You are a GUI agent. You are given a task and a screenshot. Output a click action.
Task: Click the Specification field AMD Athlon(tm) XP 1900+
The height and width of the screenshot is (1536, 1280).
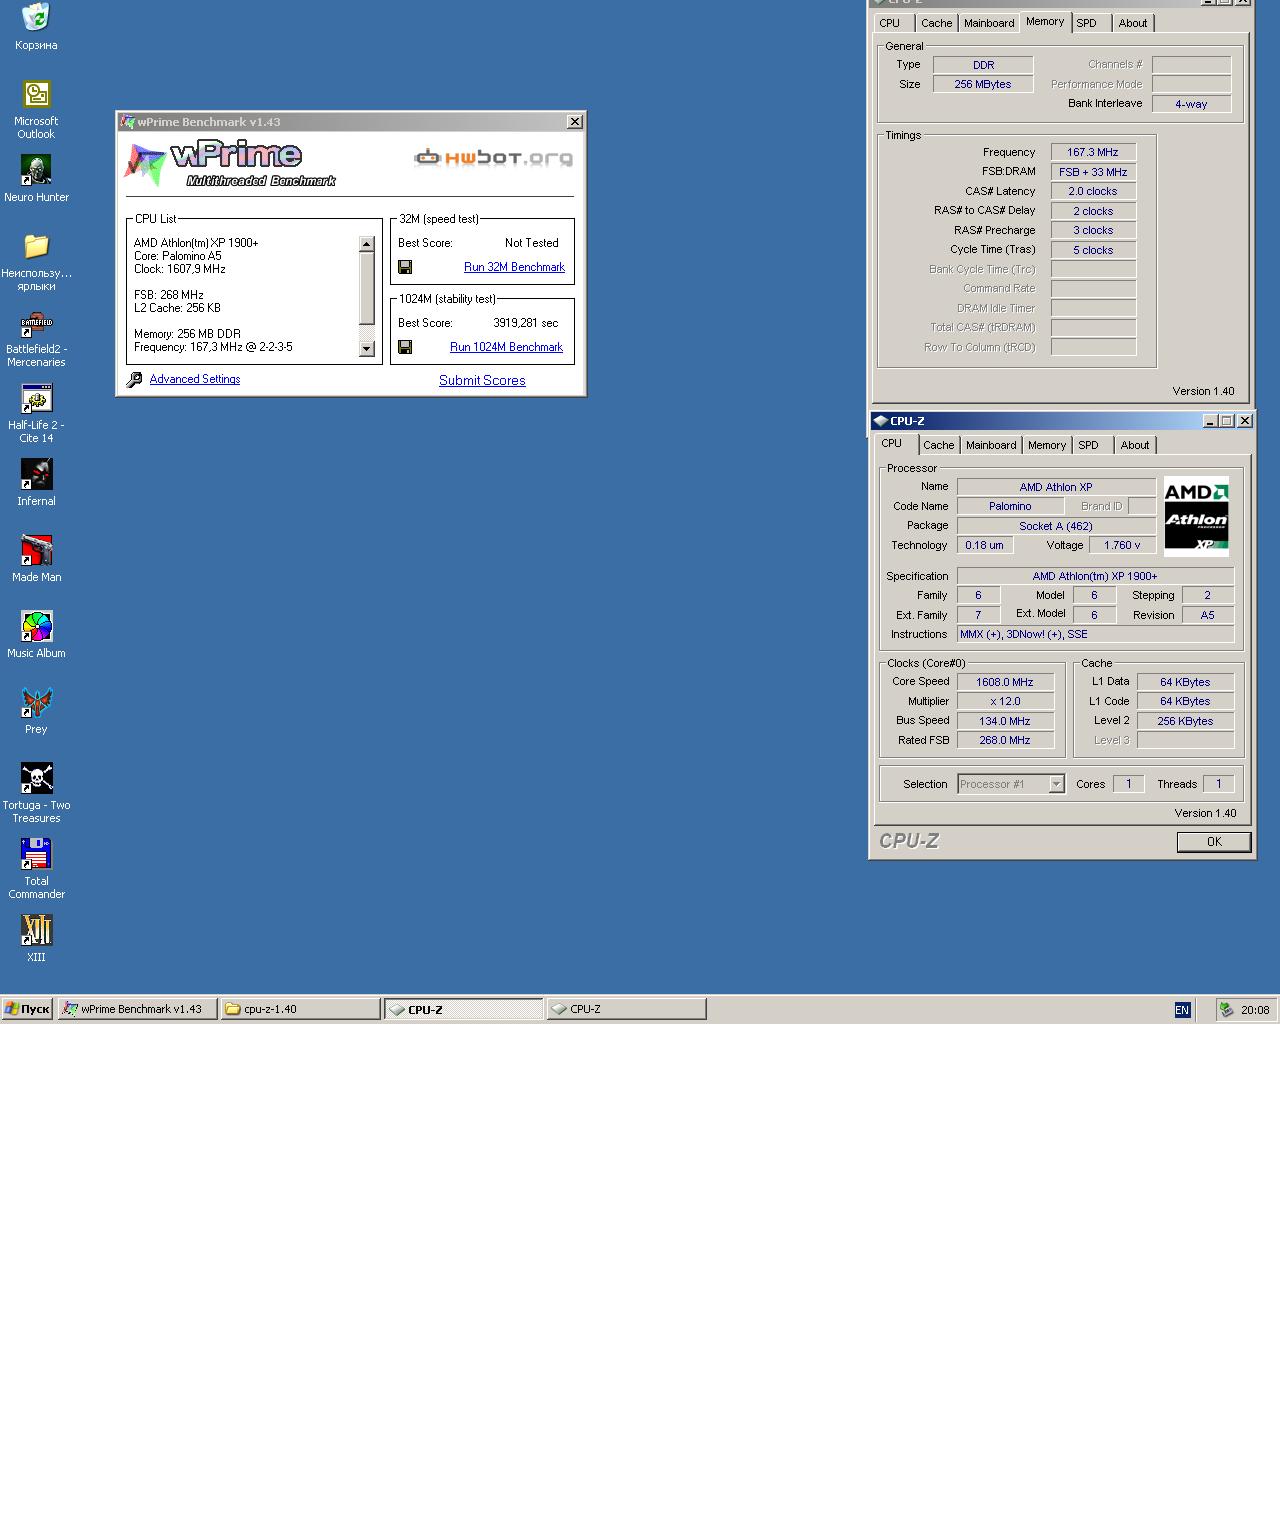click(1095, 576)
